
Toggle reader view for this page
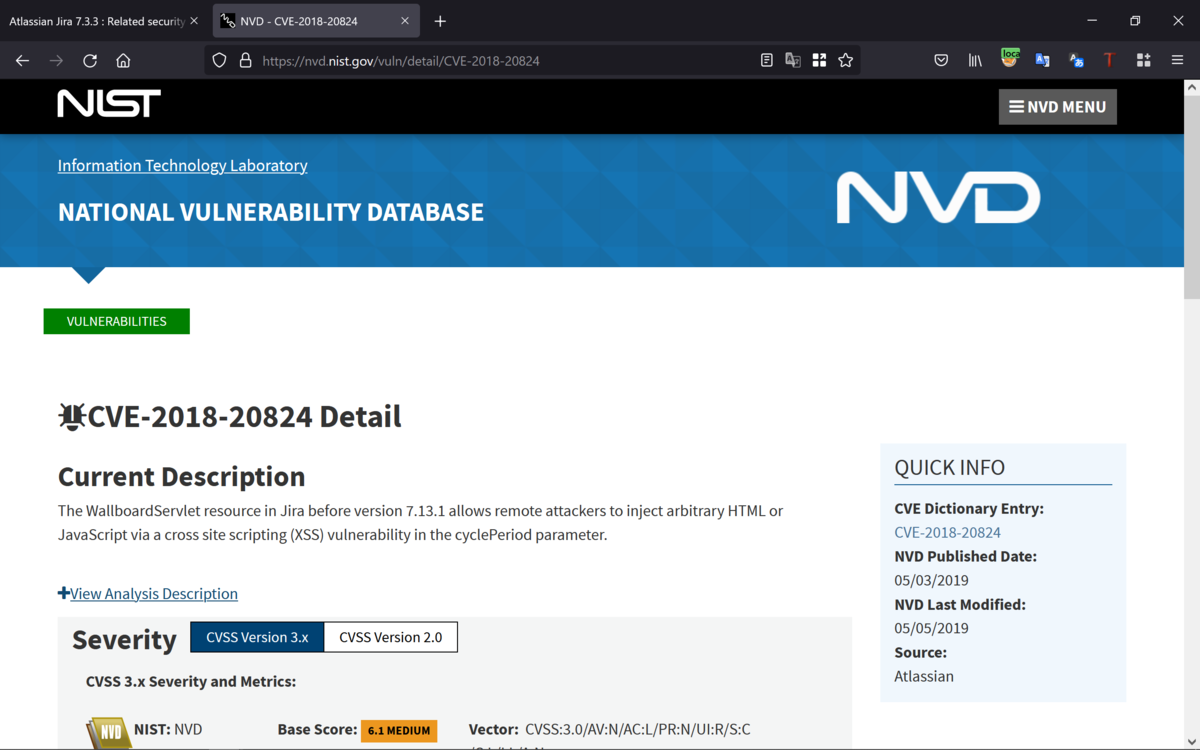coord(766,60)
